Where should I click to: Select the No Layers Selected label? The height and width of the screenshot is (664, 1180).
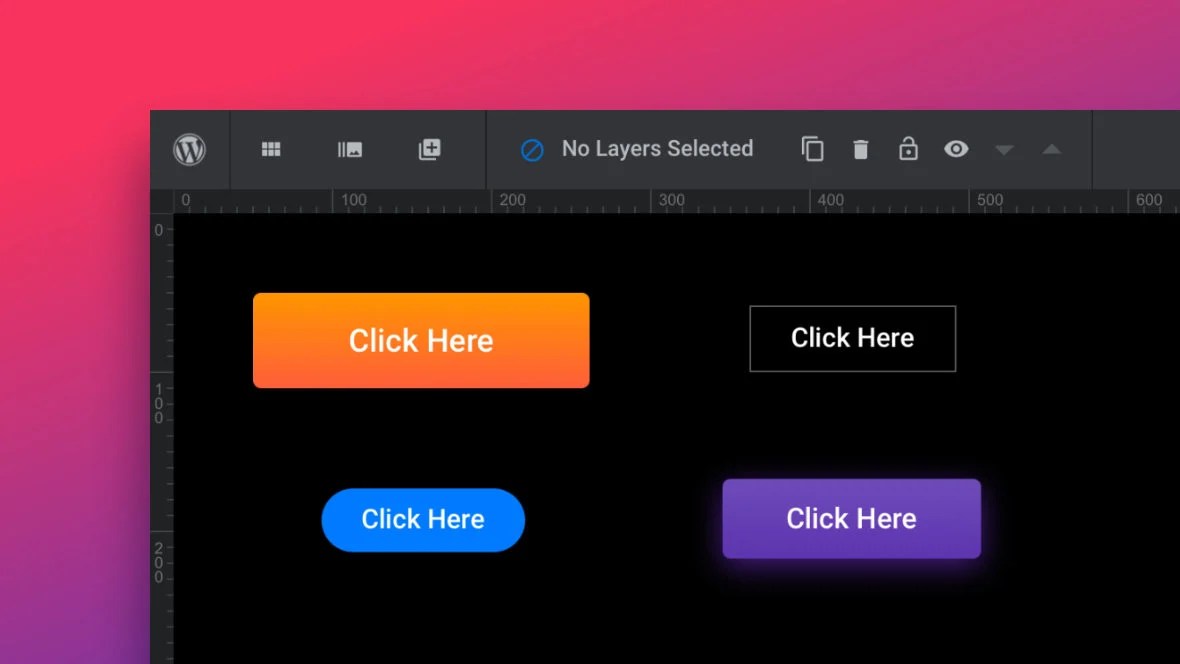point(657,148)
